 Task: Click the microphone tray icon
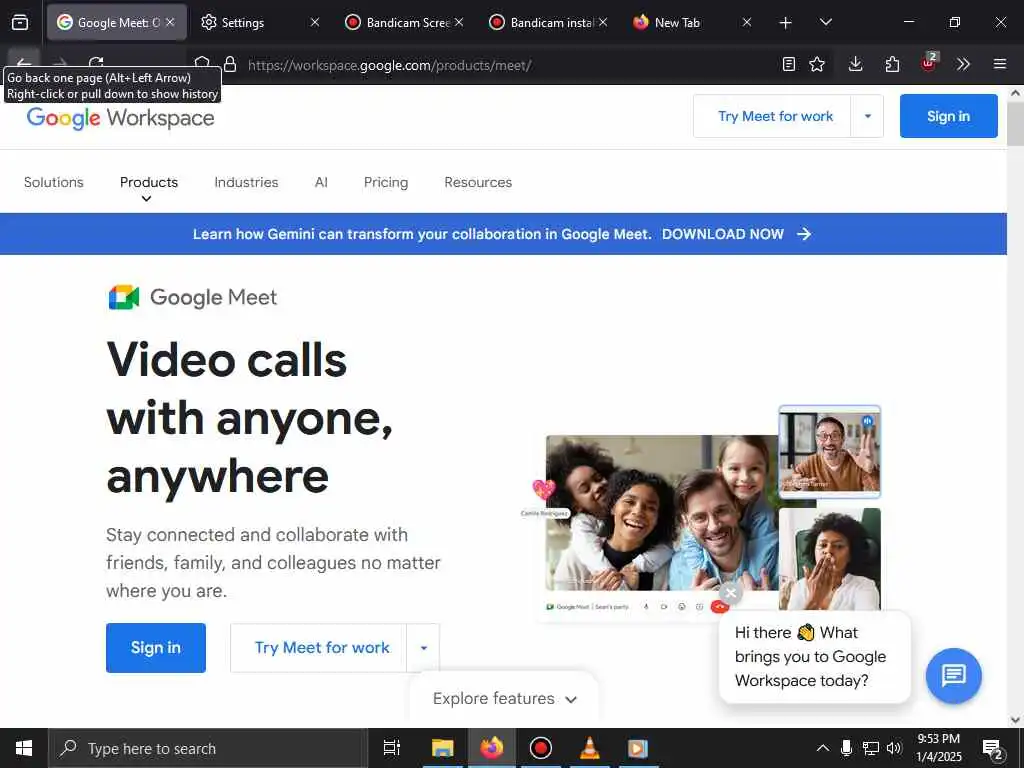[846, 748]
